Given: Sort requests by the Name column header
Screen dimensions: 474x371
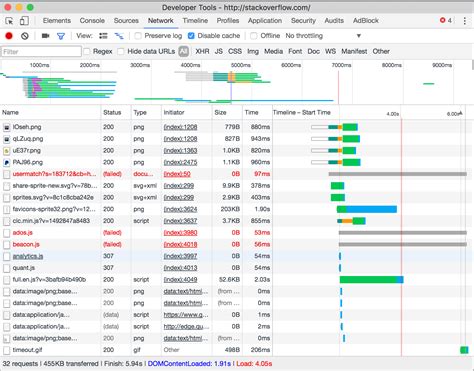Looking at the screenshot, I should [x=51, y=113].
